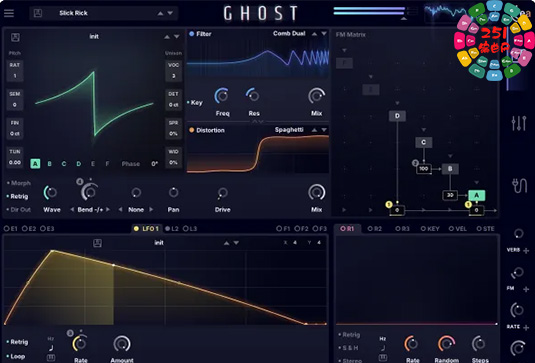Open the mixer faders icon on right sidebar

[x=519, y=123]
